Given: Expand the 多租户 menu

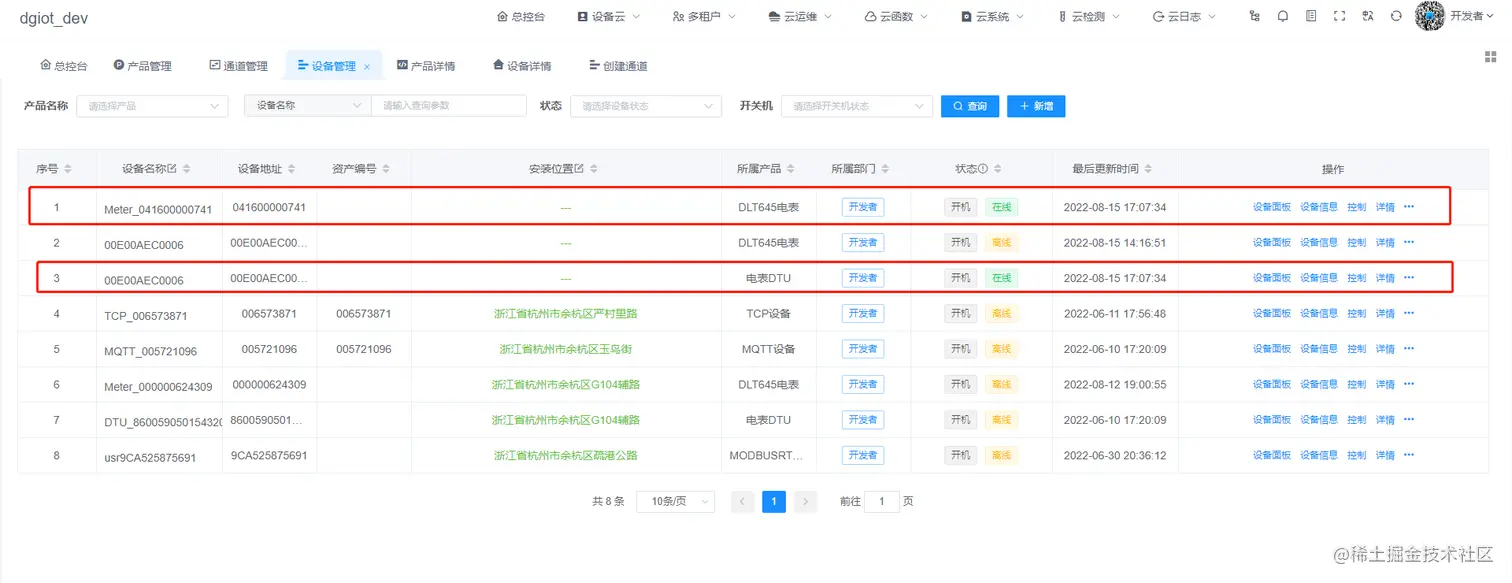Looking at the screenshot, I should (704, 16).
